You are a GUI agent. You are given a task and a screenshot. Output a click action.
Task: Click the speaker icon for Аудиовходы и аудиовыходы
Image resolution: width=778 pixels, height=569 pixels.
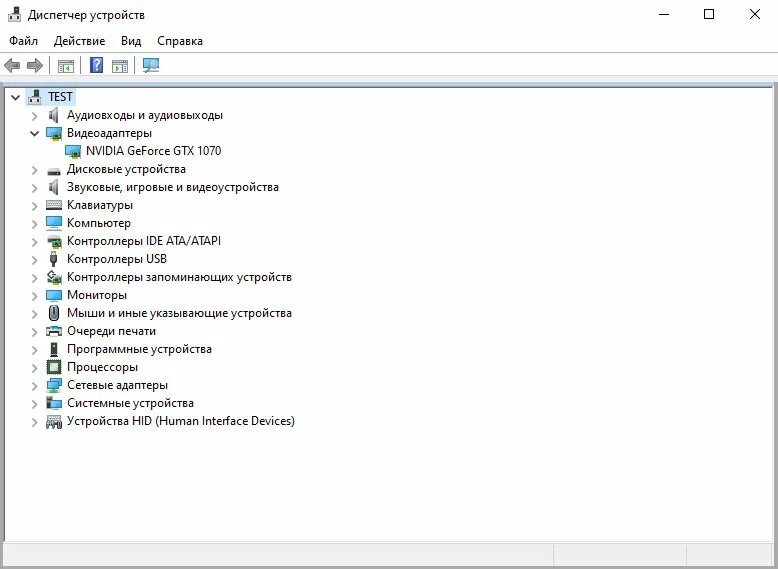point(54,115)
